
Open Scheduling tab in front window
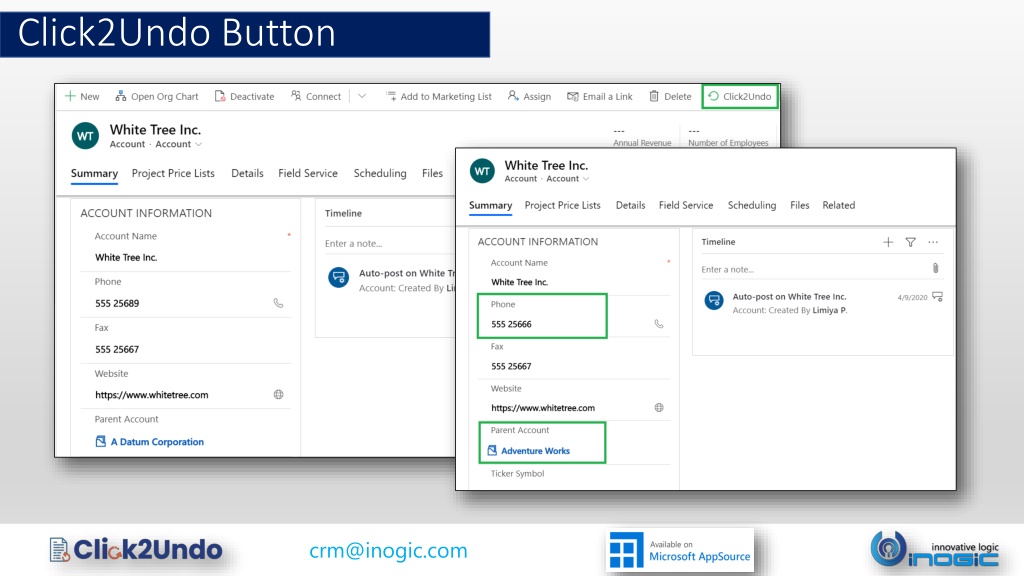click(752, 206)
